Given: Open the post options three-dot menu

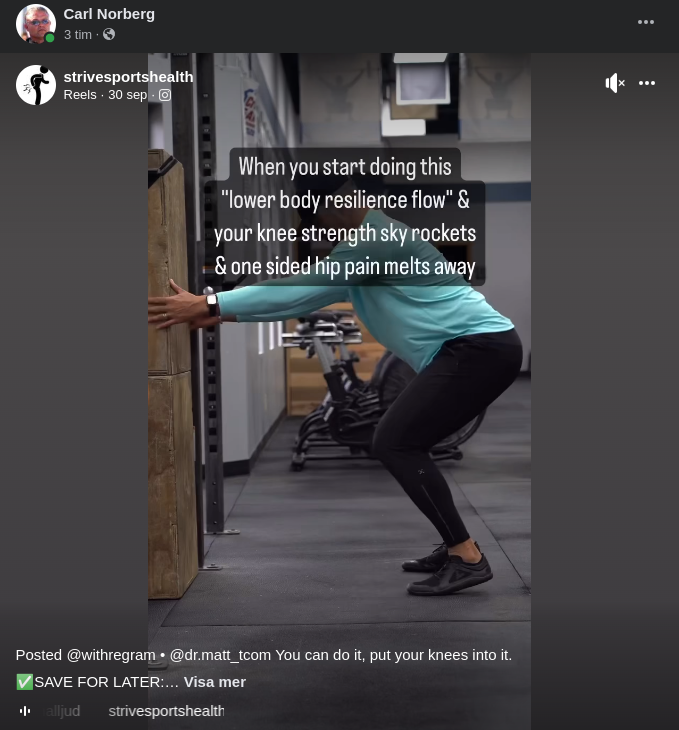Looking at the screenshot, I should click(x=646, y=22).
